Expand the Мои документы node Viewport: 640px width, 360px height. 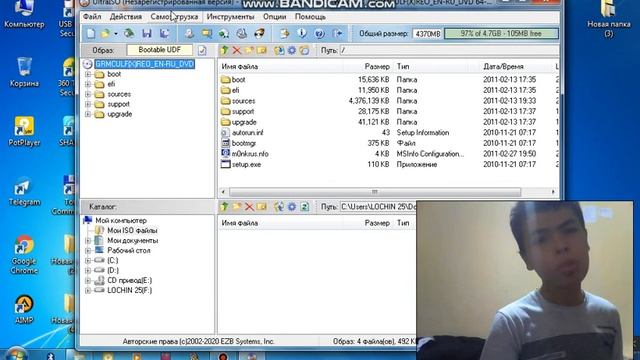pyautogui.click(x=88, y=240)
